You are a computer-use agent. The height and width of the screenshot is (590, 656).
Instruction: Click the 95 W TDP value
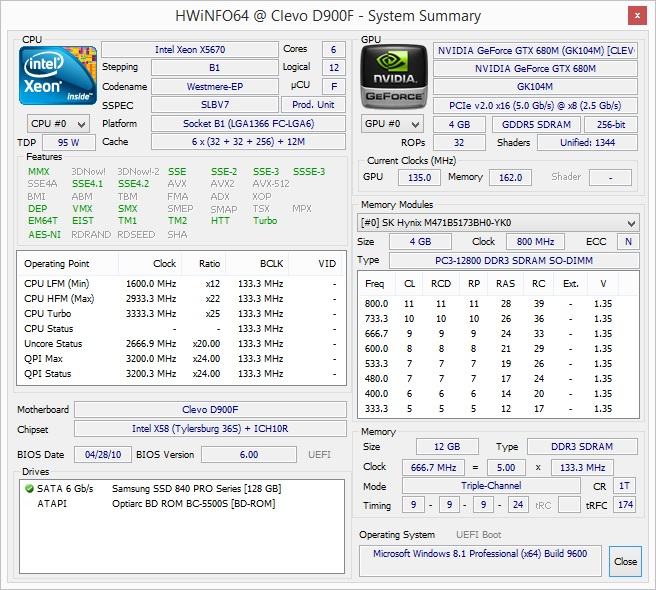(x=69, y=142)
